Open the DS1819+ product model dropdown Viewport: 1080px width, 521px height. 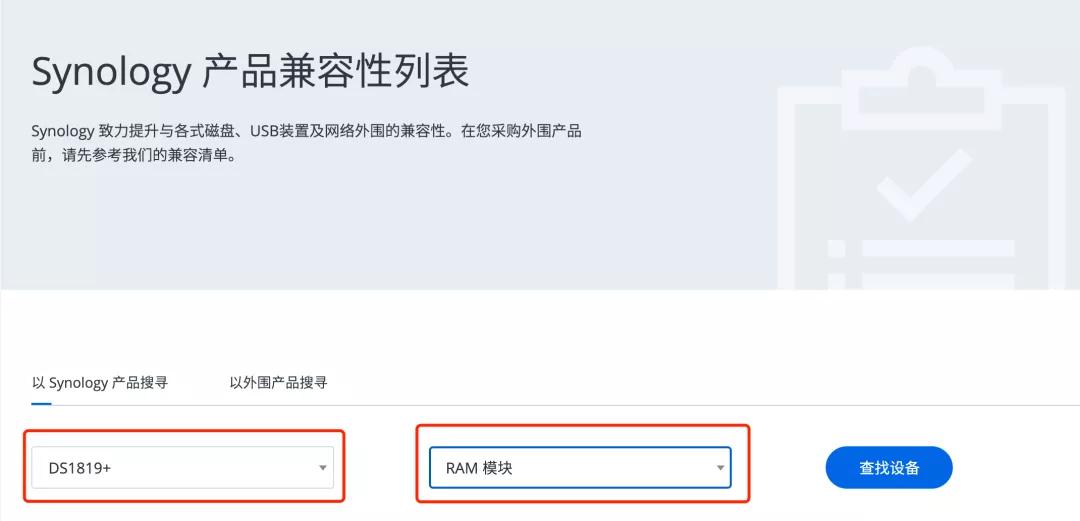click(185, 468)
